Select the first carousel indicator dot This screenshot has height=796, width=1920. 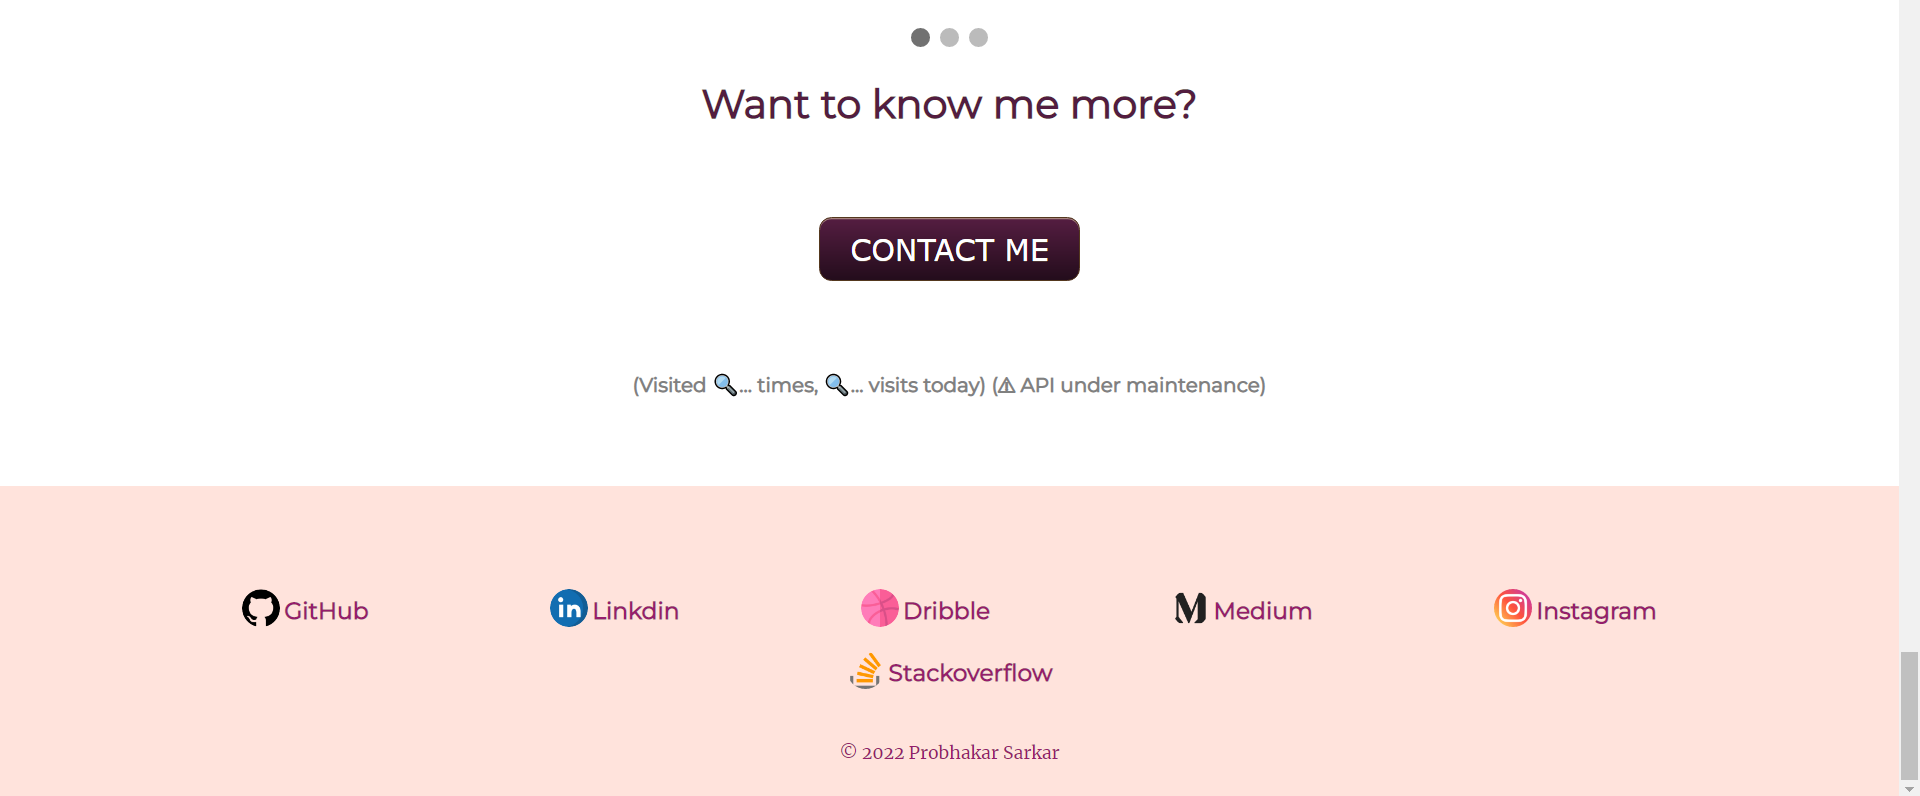point(920,37)
